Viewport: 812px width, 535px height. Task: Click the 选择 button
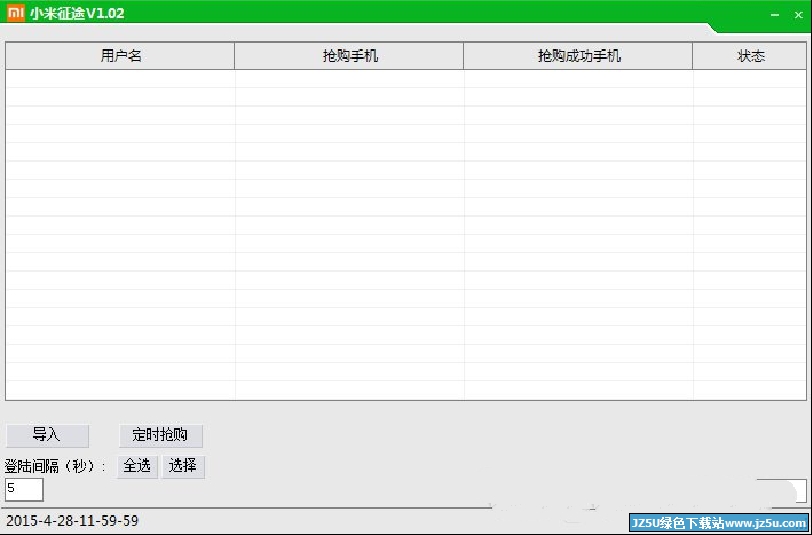pyautogui.click(x=183, y=467)
